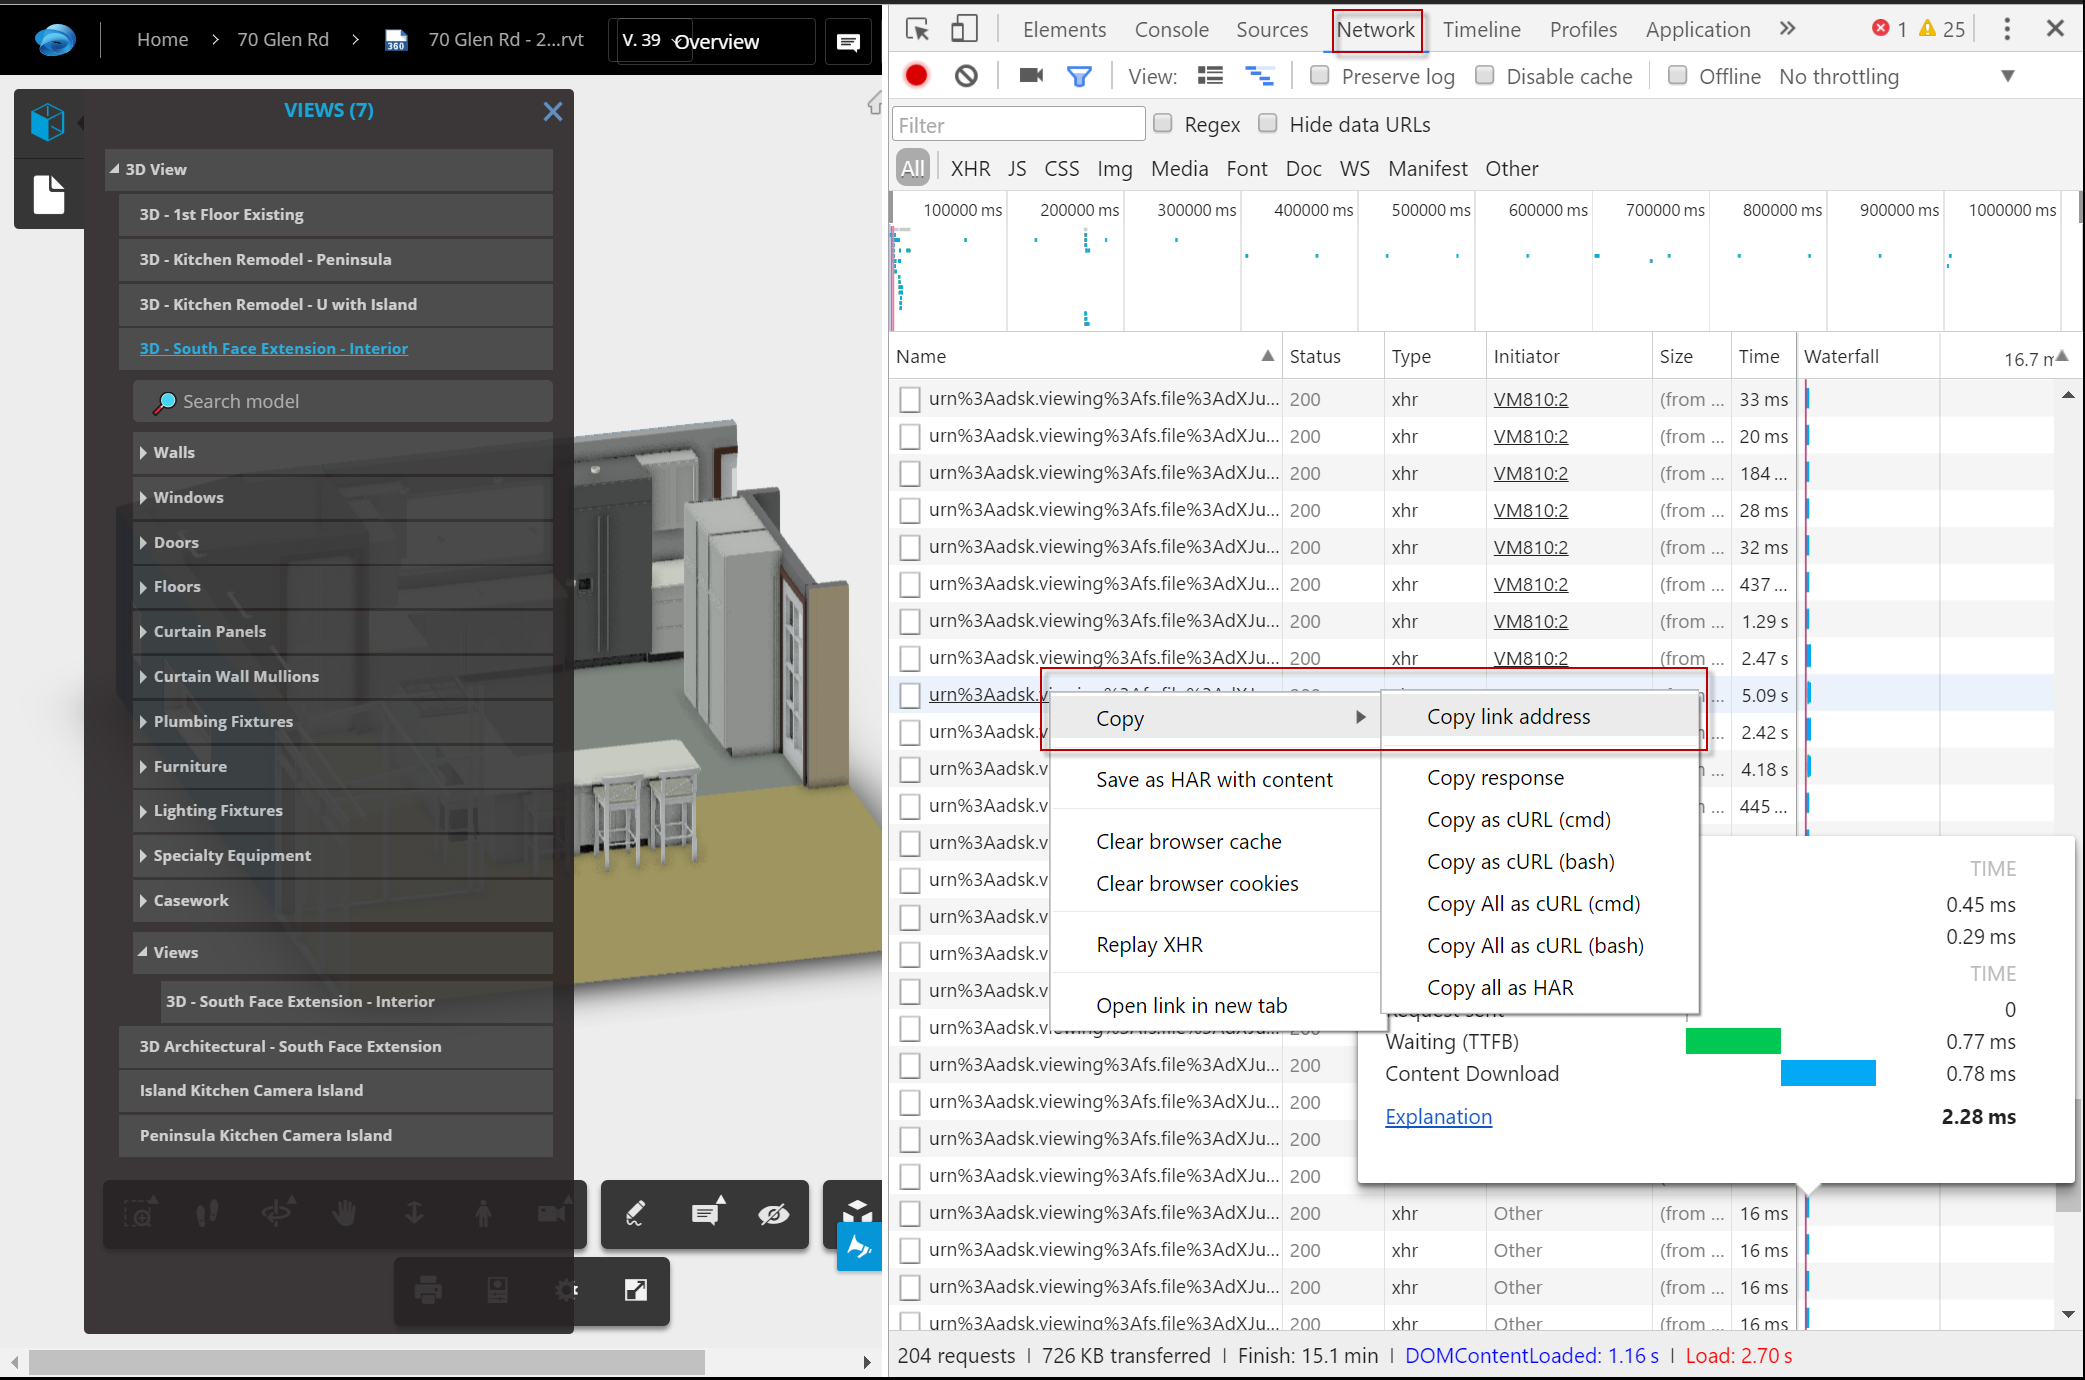The image size is (2085, 1380).
Task: Click the pan hand tool in viewer toolbar
Action: click(344, 1214)
